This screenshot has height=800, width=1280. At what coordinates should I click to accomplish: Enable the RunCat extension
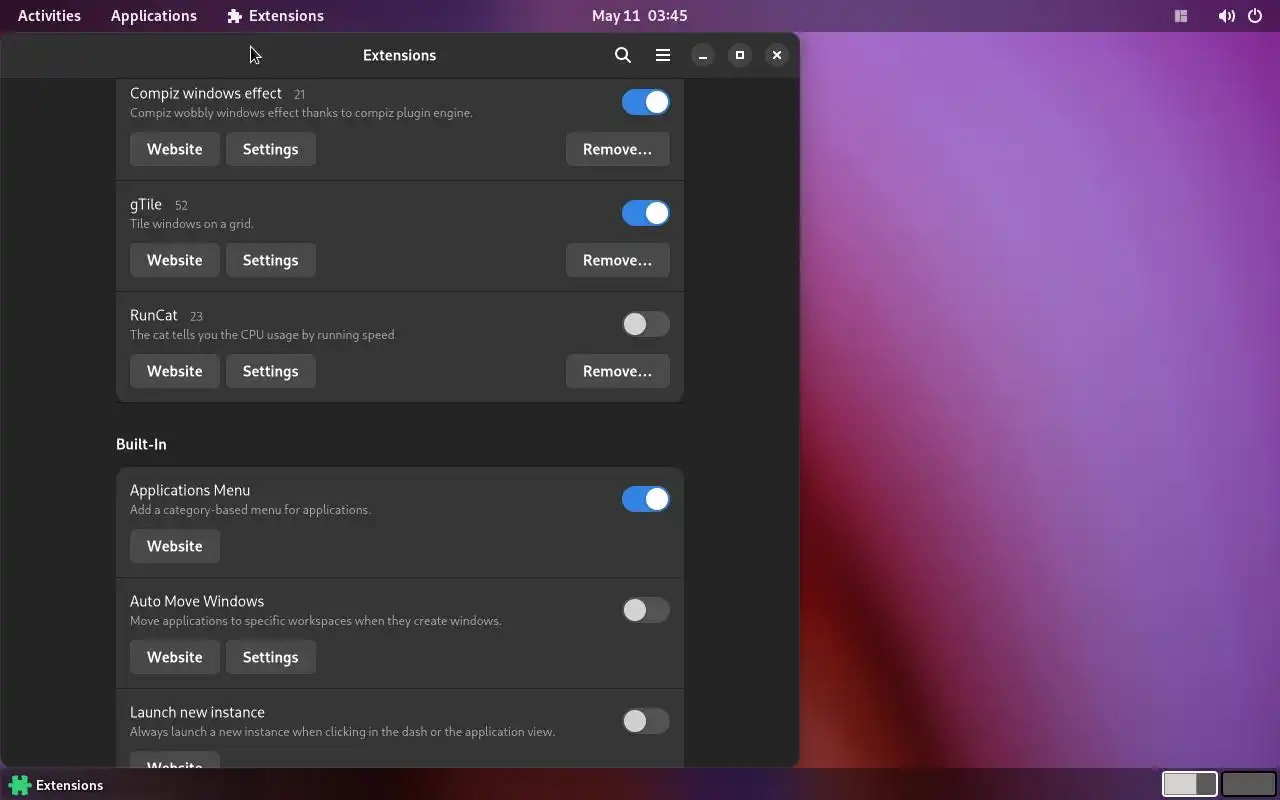(645, 324)
